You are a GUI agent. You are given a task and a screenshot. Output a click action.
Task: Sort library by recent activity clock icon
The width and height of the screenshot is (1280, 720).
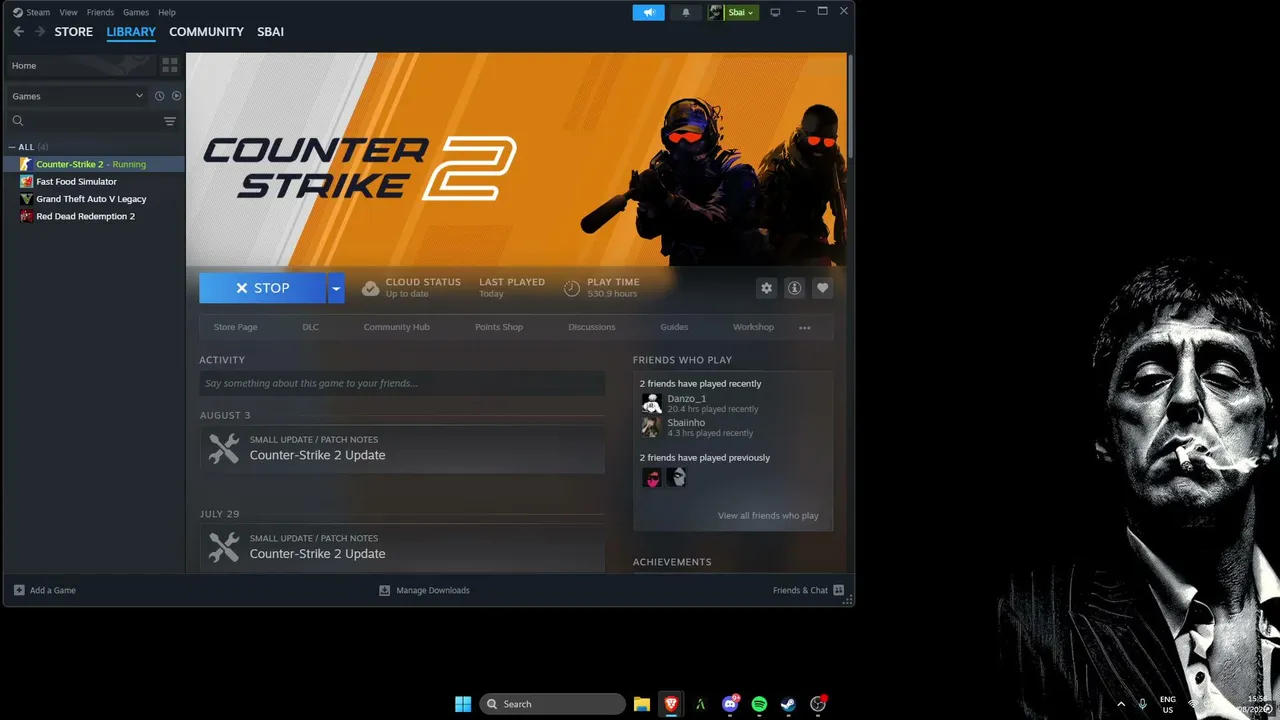159,96
